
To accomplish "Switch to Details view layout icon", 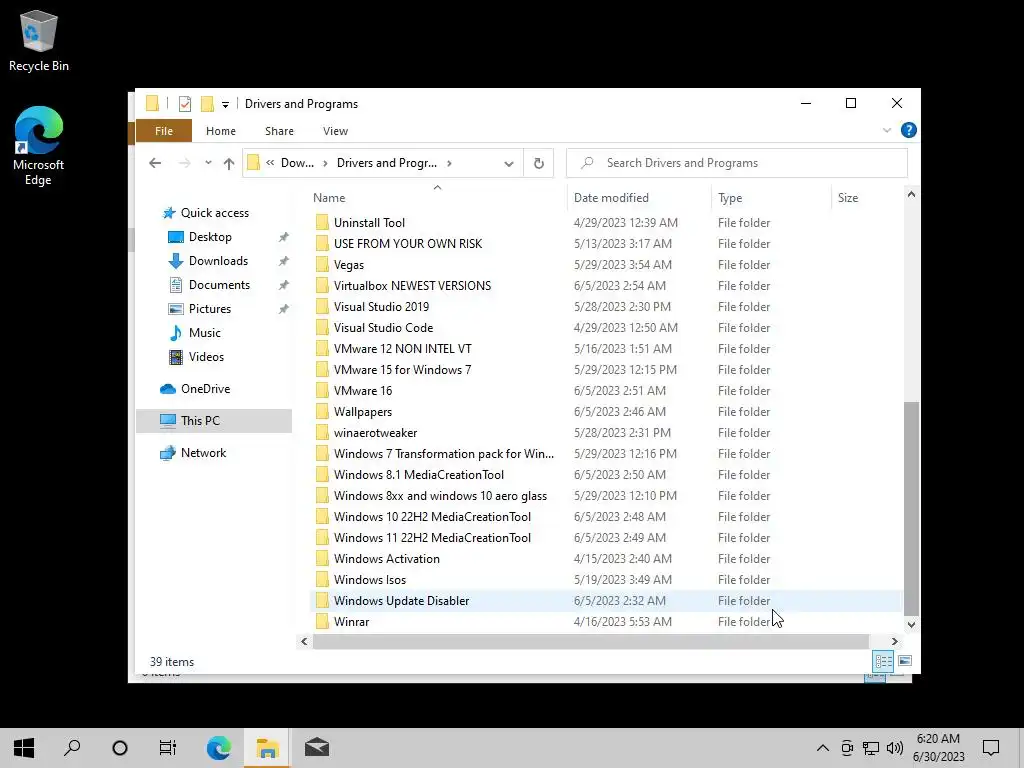I will pyautogui.click(x=883, y=661).
